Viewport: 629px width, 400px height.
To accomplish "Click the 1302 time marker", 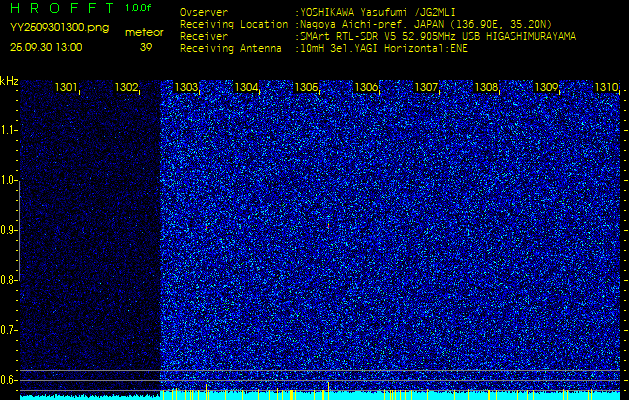I will 126,87.
